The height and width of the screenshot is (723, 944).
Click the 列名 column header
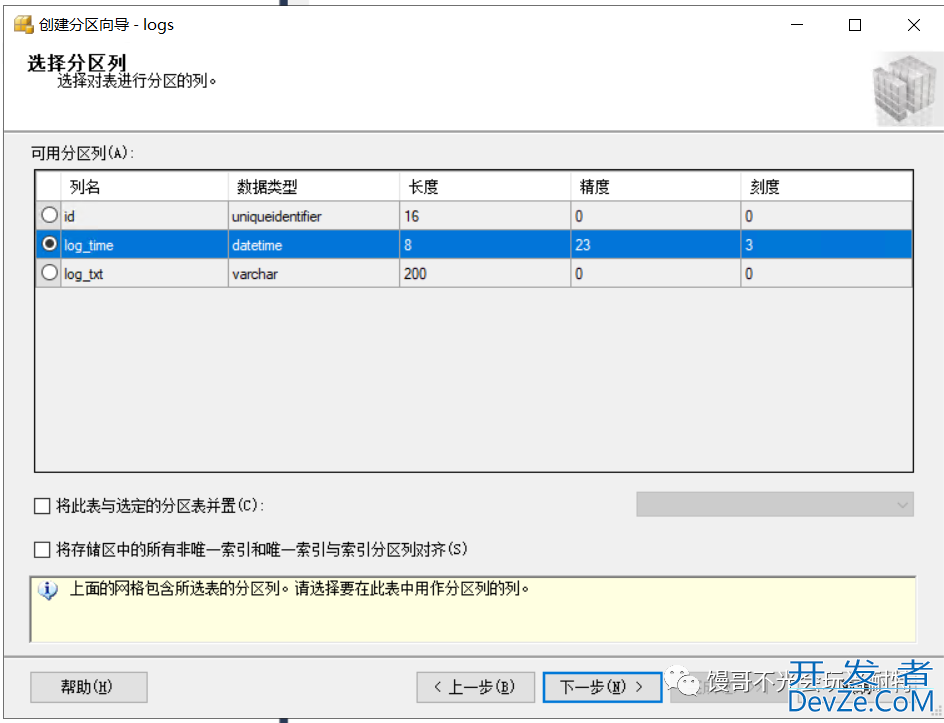click(x=144, y=187)
